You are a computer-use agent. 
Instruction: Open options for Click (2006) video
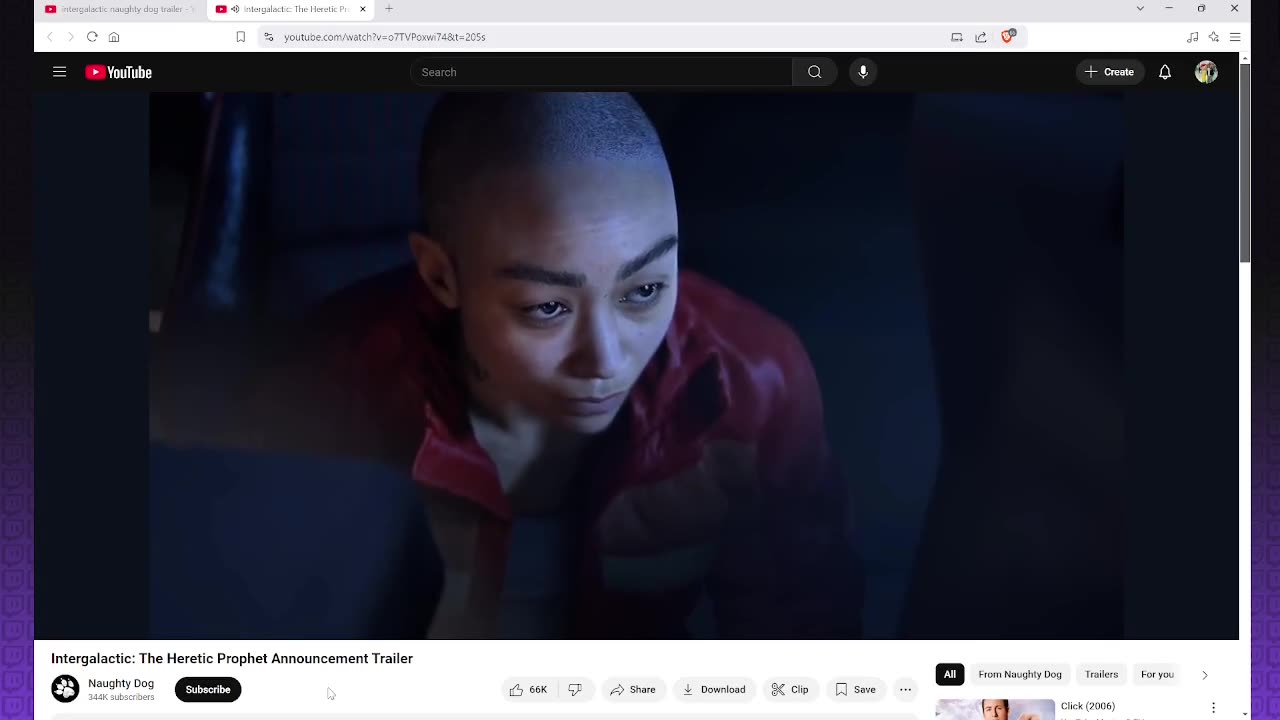(x=1213, y=707)
